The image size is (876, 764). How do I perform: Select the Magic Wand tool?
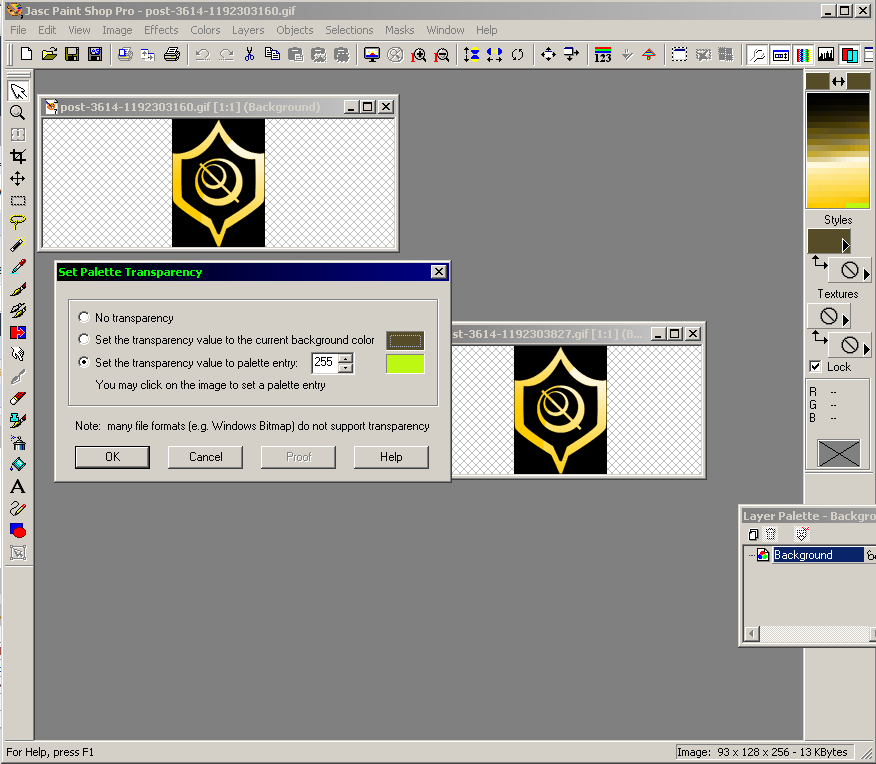tap(18, 245)
